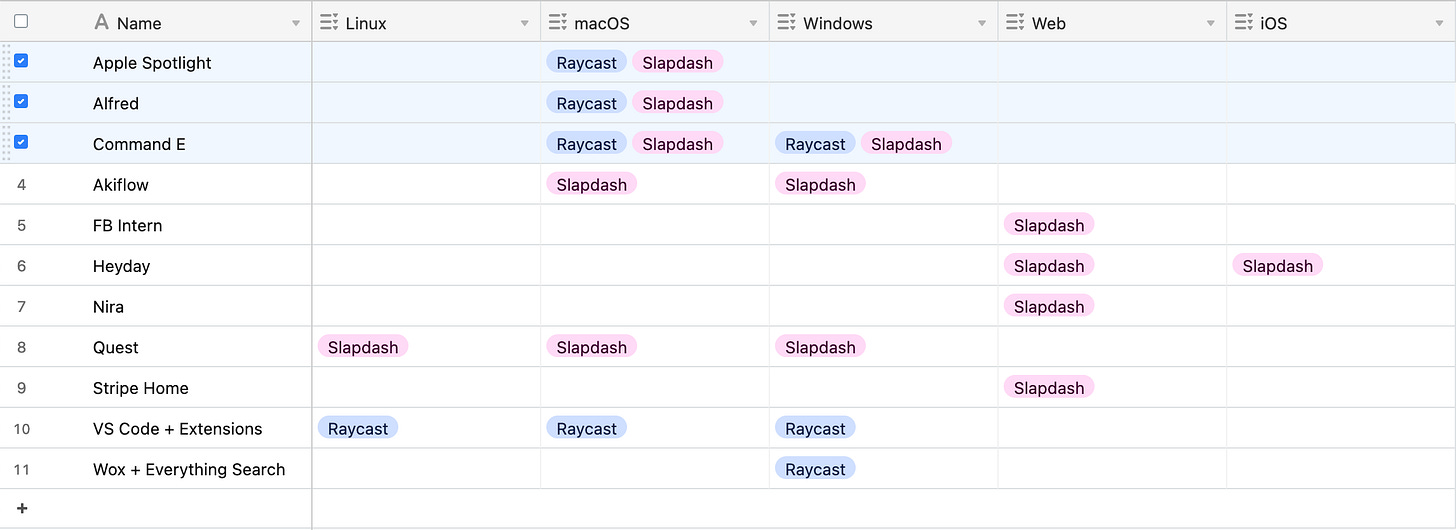
Task: Click Raycast tag in Apple Spotlight macOS cell
Action: pyautogui.click(x=587, y=63)
